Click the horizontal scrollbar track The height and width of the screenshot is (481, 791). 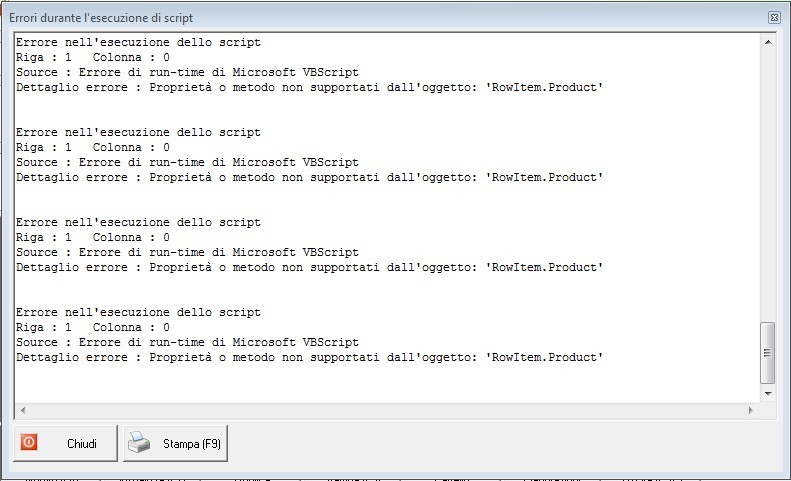point(386,410)
